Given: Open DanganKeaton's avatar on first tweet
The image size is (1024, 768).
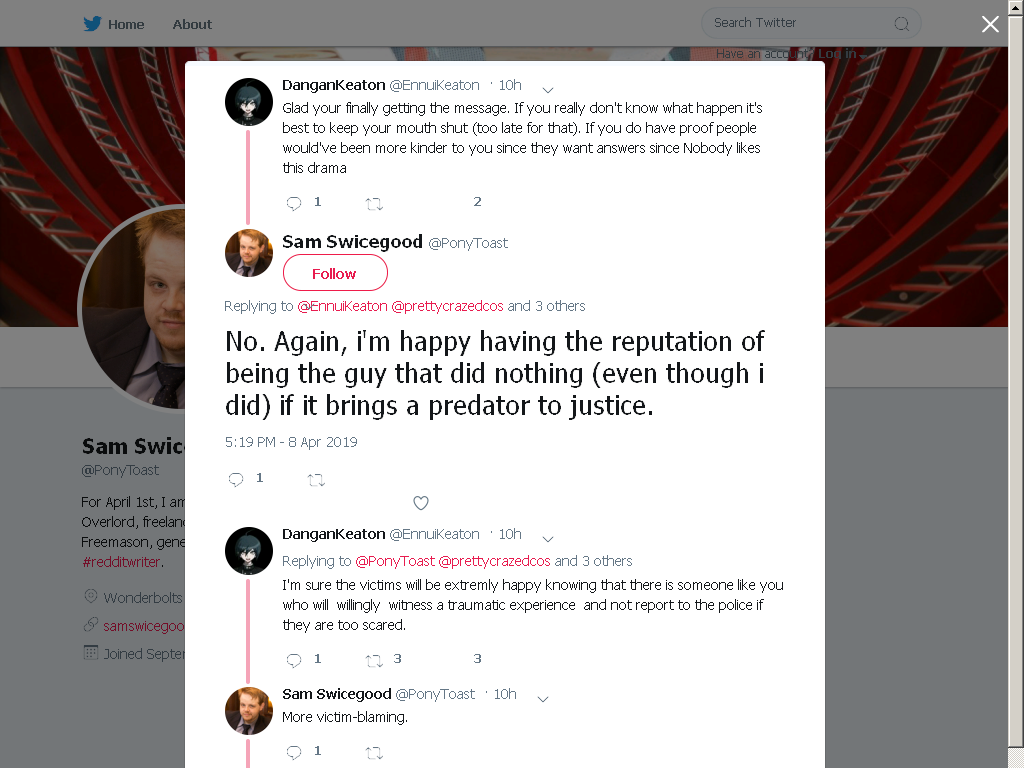Looking at the screenshot, I should (x=249, y=102).
